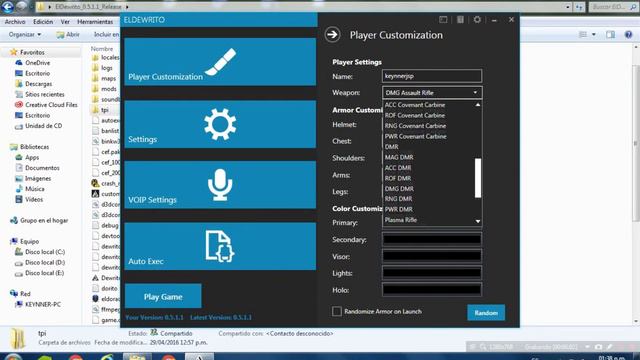Click the Lights color swatch
This screenshot has height=360, width=640.
[432, 273]
